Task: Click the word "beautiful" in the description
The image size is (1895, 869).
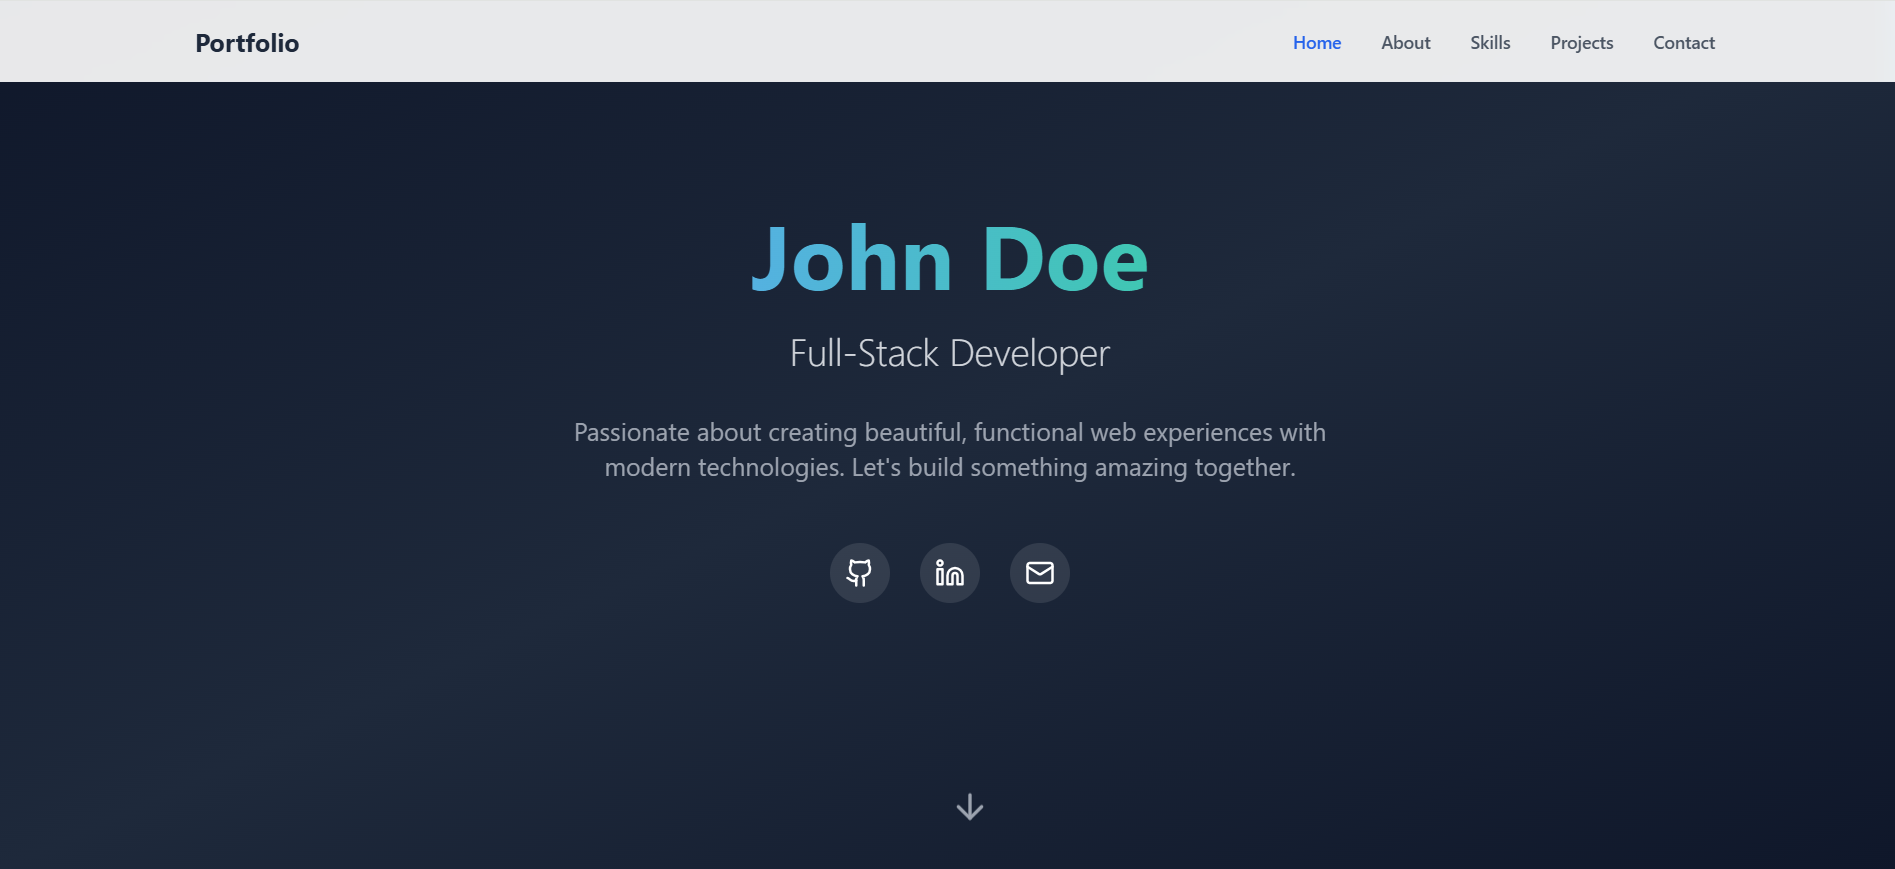Action: point(914,432)
